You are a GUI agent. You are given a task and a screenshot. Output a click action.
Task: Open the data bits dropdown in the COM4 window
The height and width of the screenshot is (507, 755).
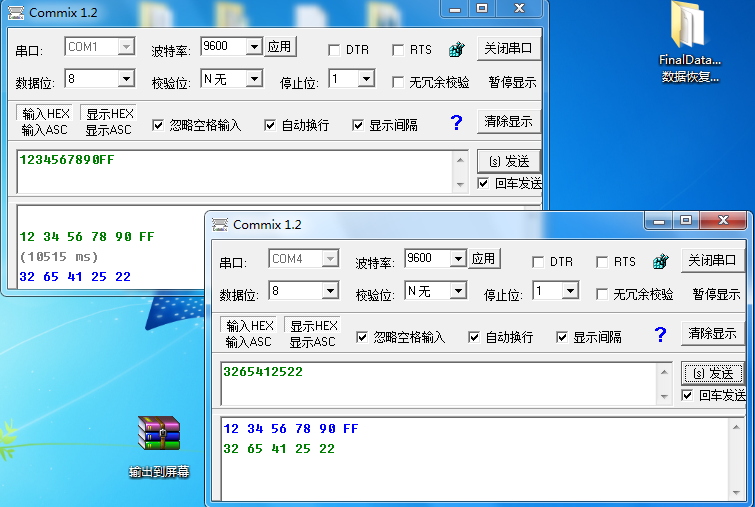click(x=330, y=290)
